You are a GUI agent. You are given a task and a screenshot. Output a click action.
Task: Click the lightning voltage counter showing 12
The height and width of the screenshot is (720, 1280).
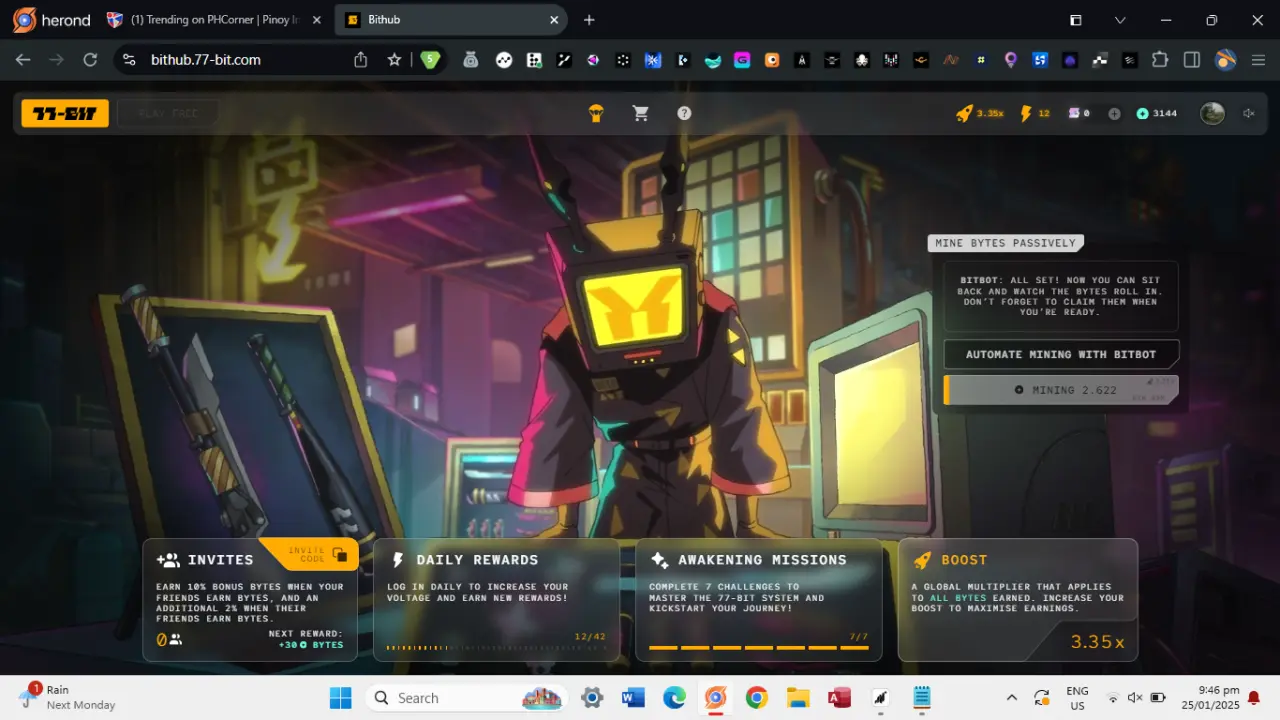tap(1035, 113)
